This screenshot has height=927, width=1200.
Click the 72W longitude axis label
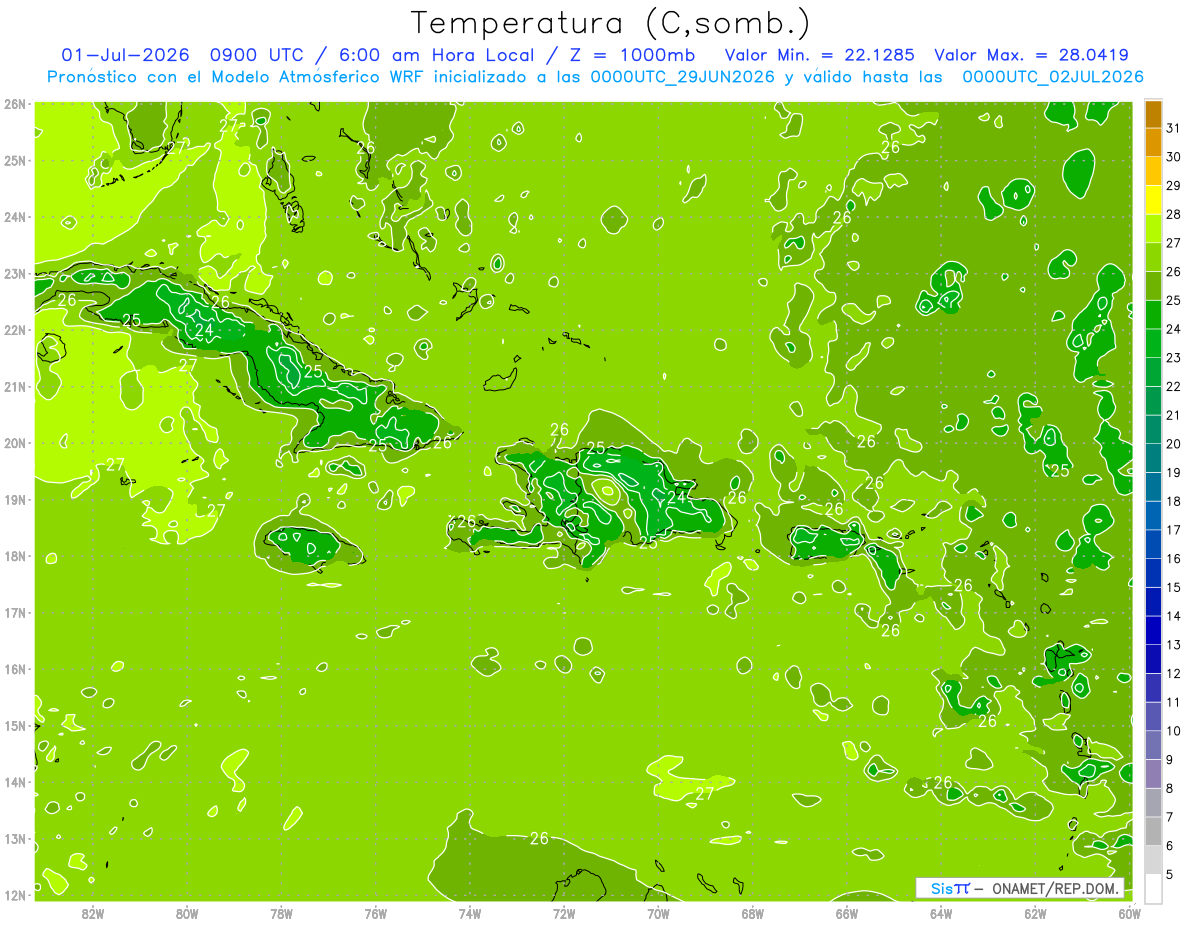(x=563, y=913)
